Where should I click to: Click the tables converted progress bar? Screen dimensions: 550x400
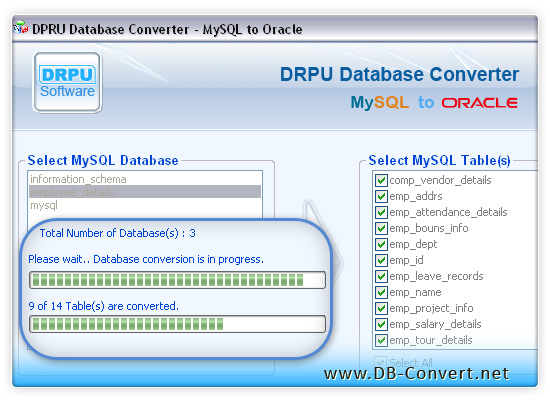(177, 324)
